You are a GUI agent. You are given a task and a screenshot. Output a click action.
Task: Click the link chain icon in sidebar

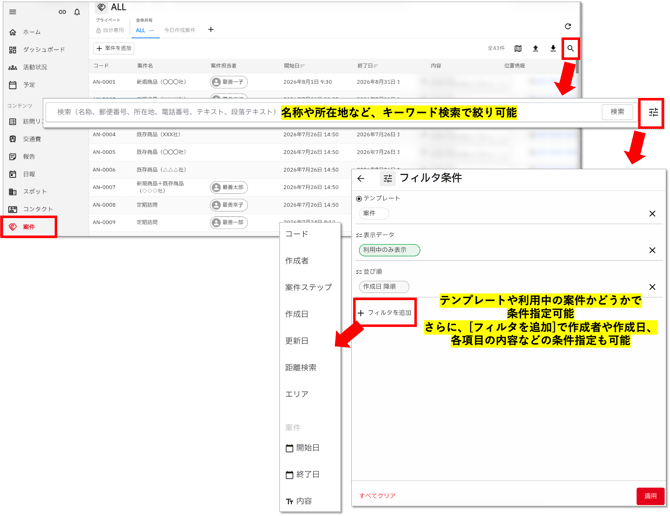(62, 12)
